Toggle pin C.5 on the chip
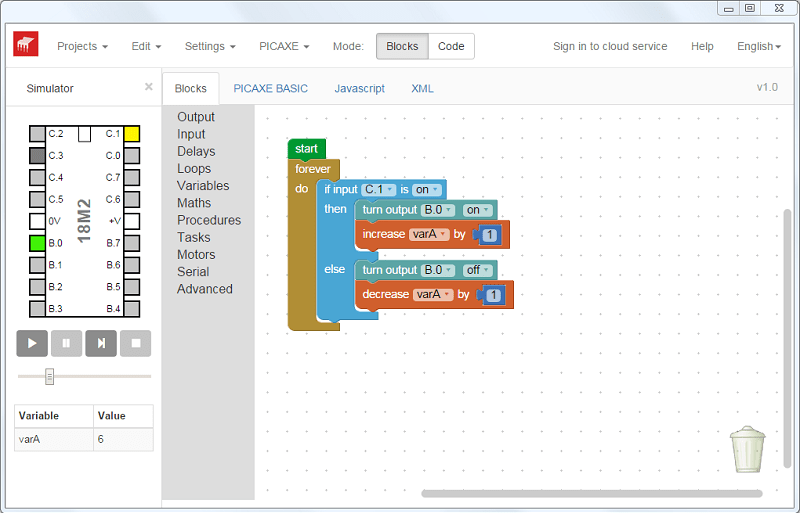Viewport: 800px width, 513px height. coord(37,199)
